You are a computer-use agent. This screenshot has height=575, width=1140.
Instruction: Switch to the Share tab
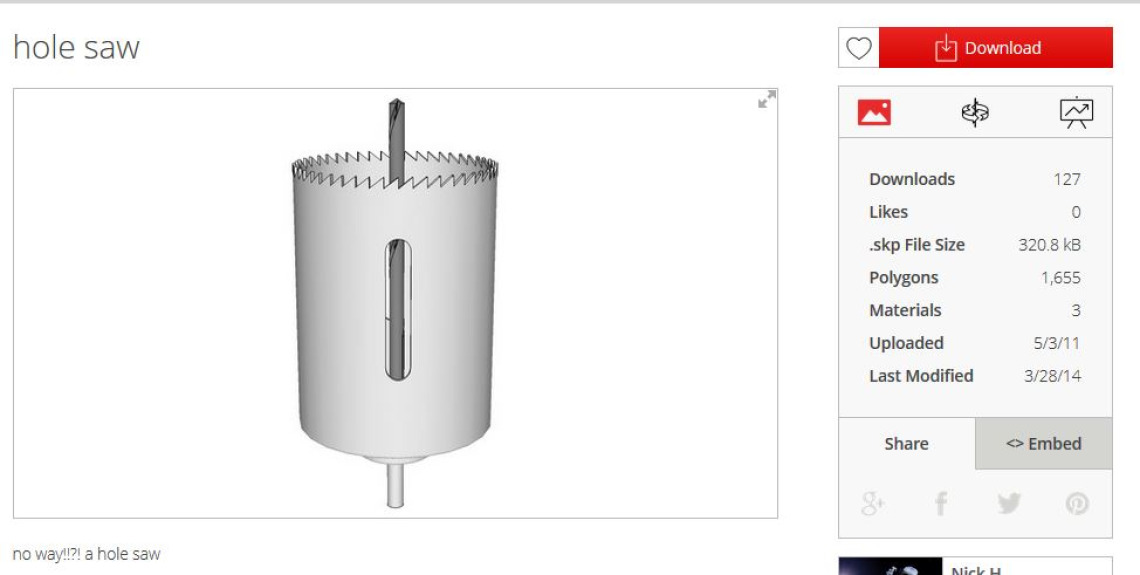click(x=907, y=443)
